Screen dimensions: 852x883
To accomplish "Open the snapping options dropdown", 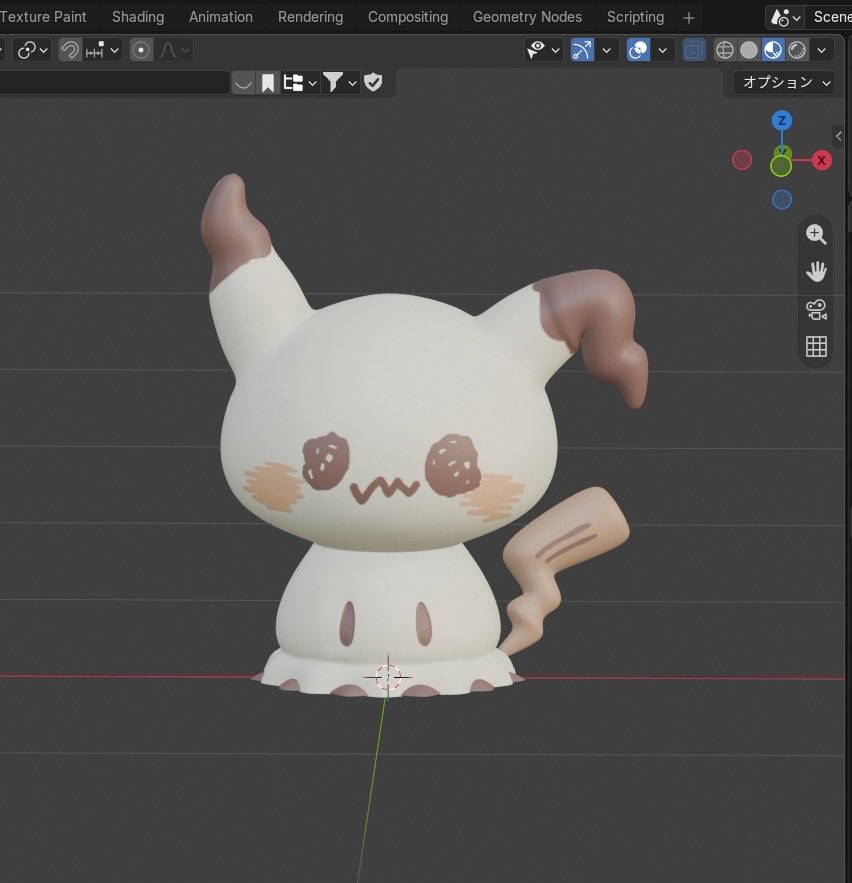I will coord(102,50).
